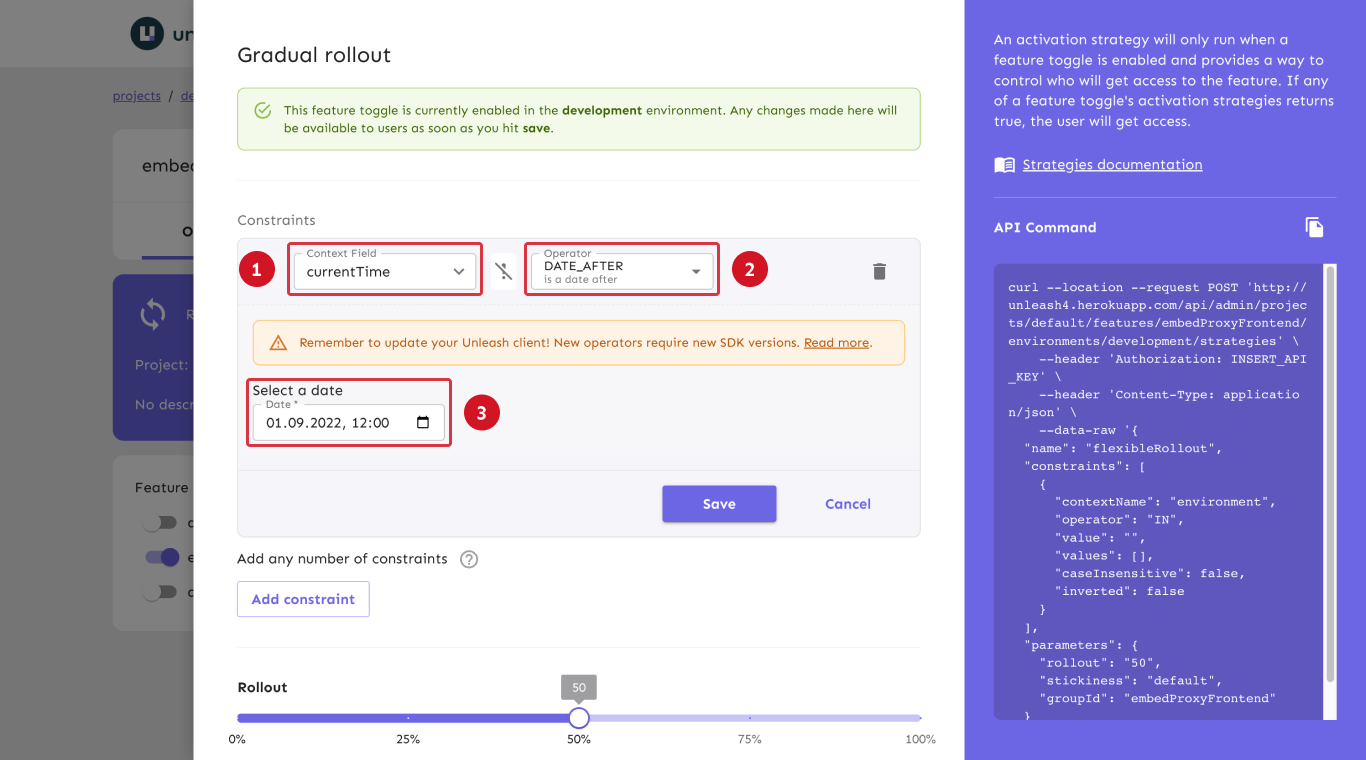Click the help question mark icon near constraints

469,559
